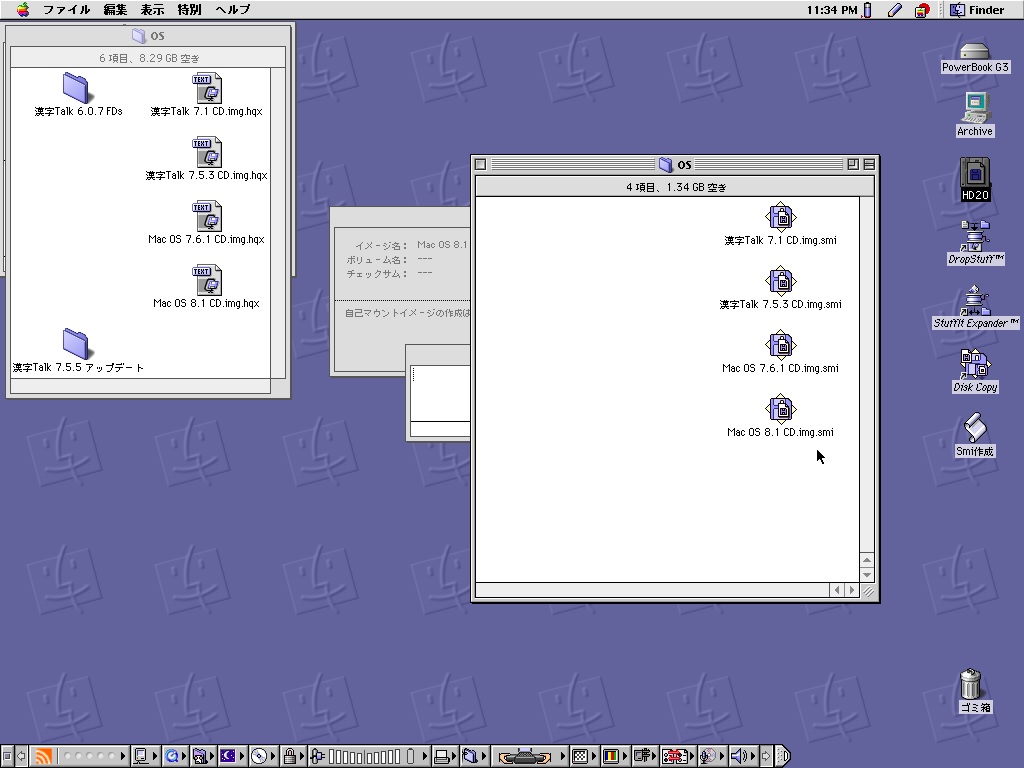
Task: Click the scroll-right arrow in front OS window
Action: pos(852,590)
